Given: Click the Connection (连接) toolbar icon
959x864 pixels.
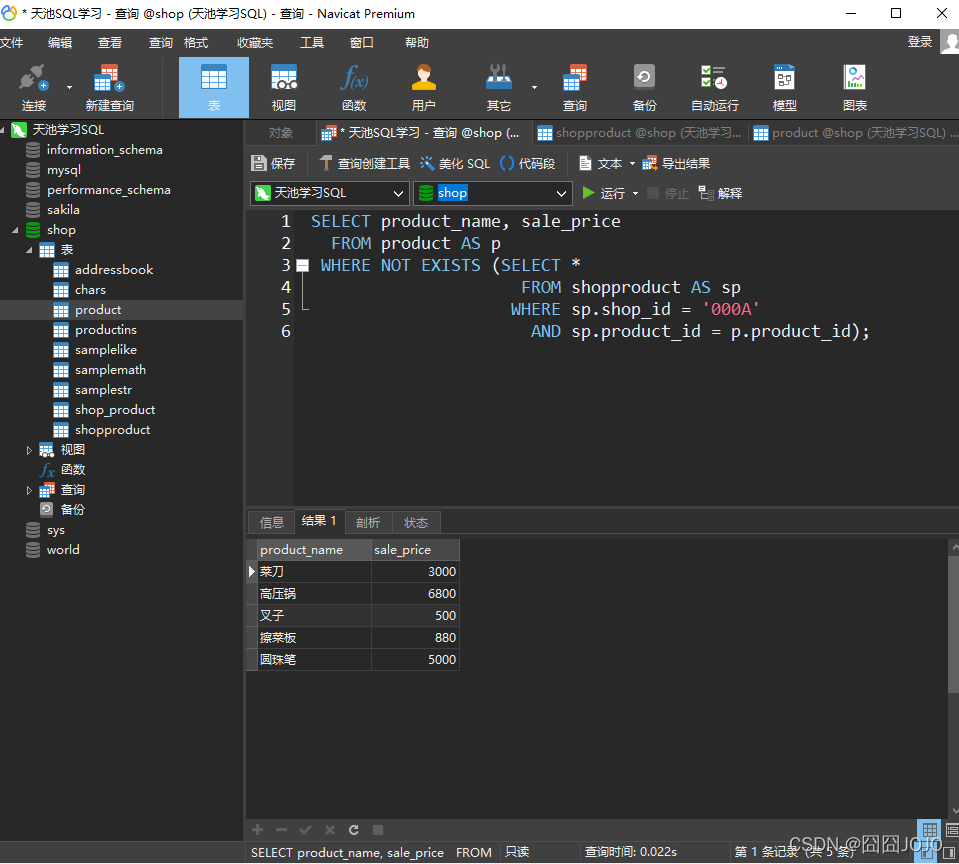Looking at the screenshot, I should (33, 87).
